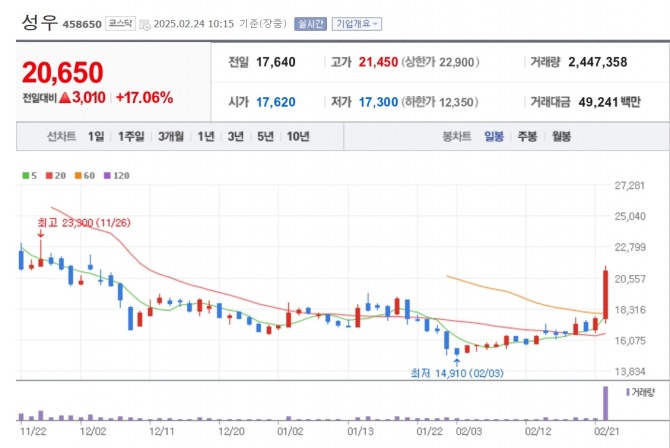The image size is (670, 448).
Task: Click the 거래대금 value 49,241
Action: coord(598,102)
